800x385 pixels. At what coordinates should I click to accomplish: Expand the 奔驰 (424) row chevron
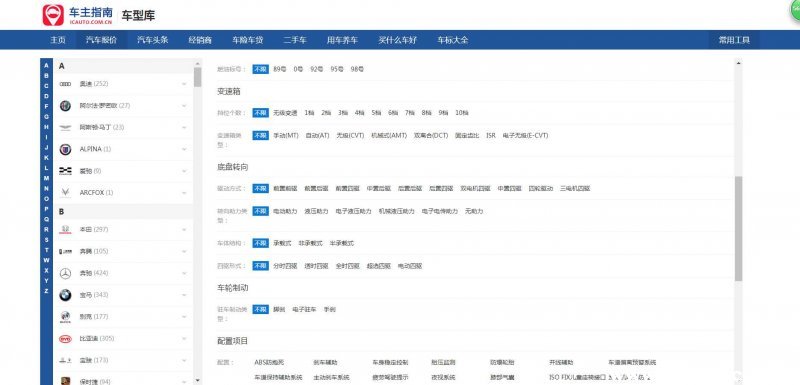click(x=184, y=273)
